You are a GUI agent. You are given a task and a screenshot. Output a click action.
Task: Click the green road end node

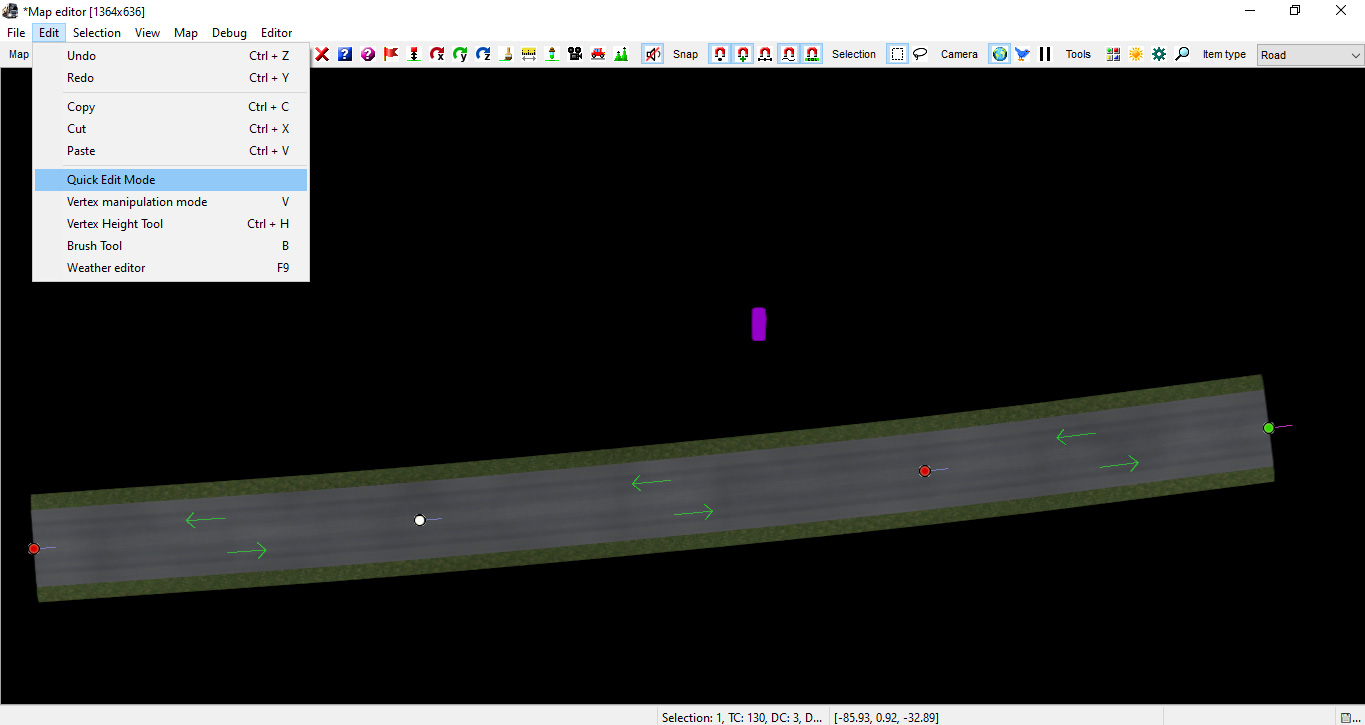click(x=1269, y=428)
